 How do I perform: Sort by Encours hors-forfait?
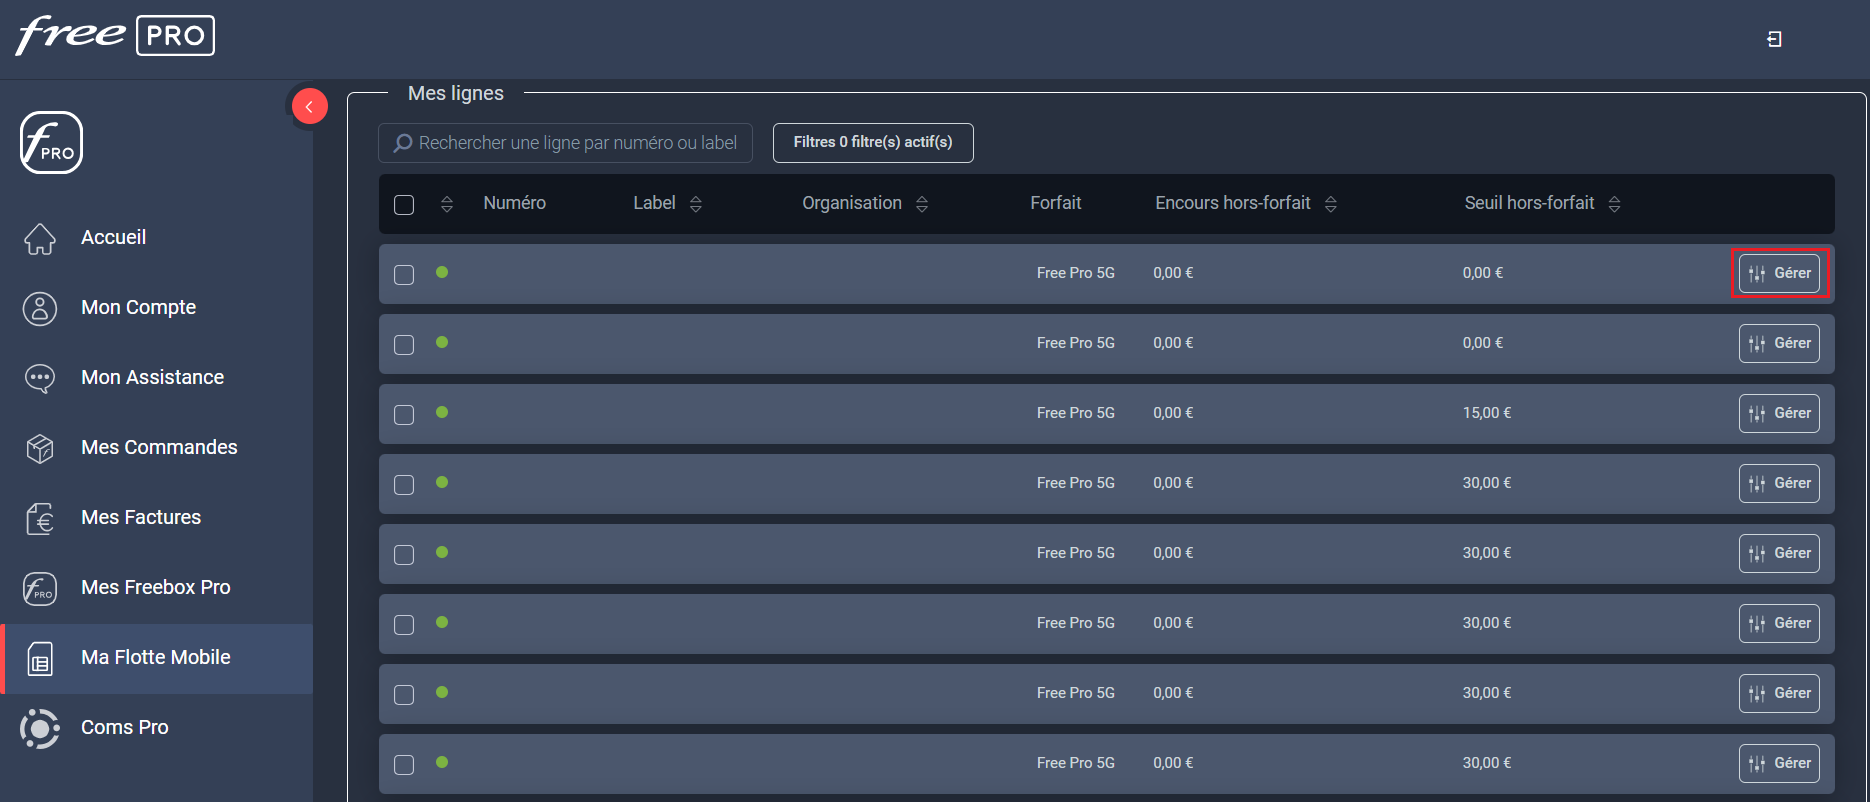pyautogui.click(x=1331, y=204)
